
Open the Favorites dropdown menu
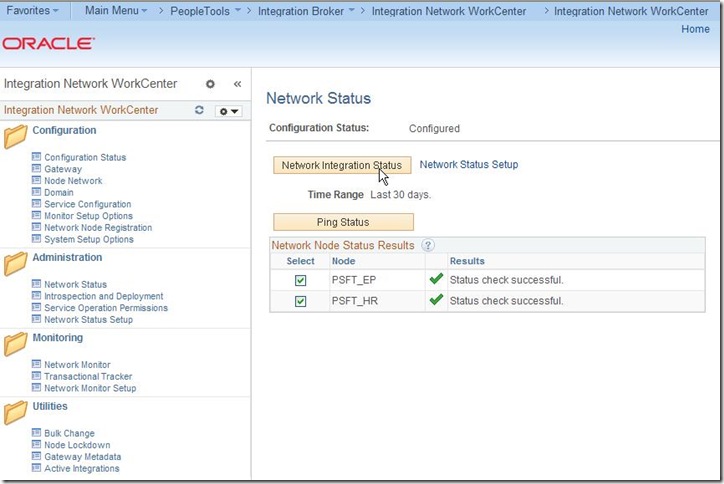pos(32,10)
